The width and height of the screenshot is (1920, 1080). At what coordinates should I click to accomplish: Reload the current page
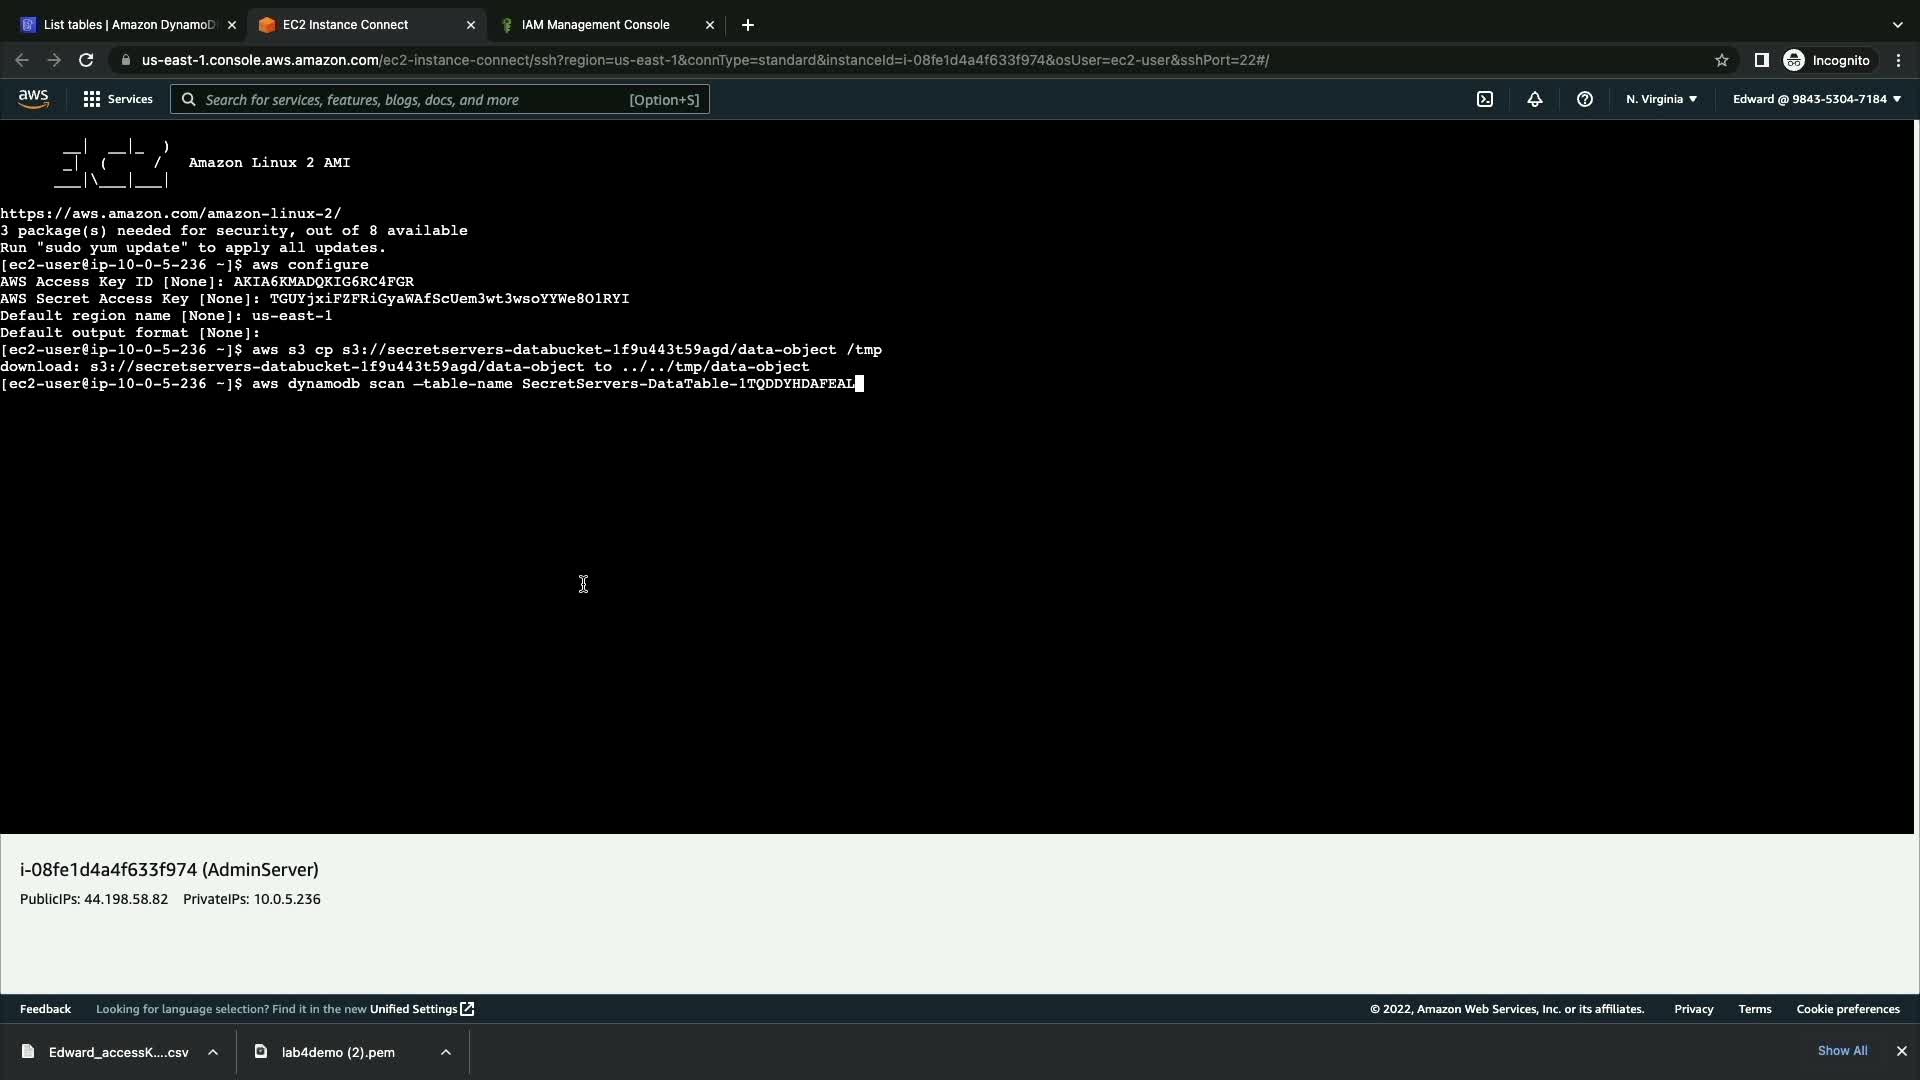pyautogui.click(x=86, y=60)
